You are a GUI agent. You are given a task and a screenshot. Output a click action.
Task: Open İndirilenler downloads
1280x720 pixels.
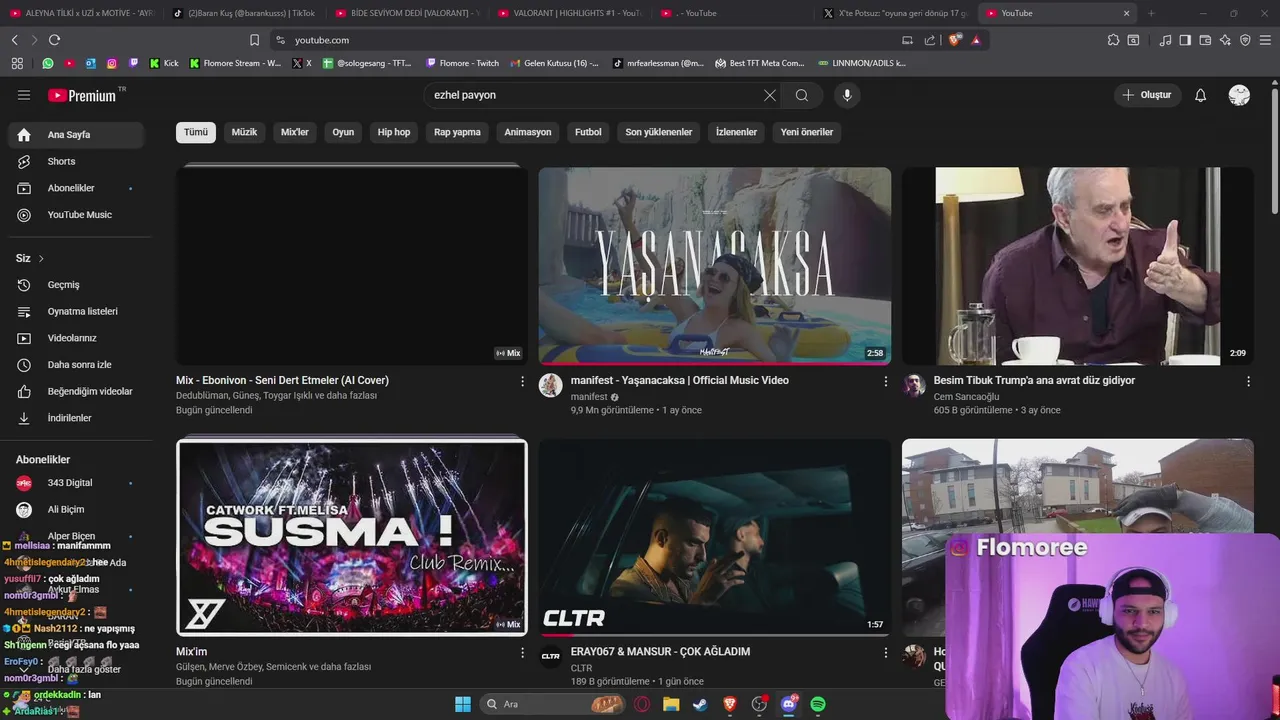click(76, 418)
